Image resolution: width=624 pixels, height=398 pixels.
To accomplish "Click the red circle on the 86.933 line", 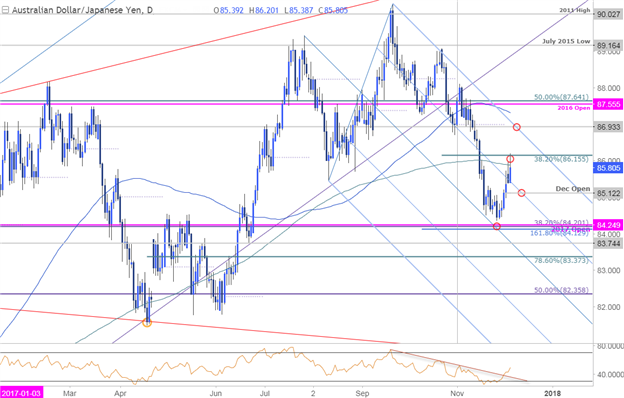I will point(517,127).
